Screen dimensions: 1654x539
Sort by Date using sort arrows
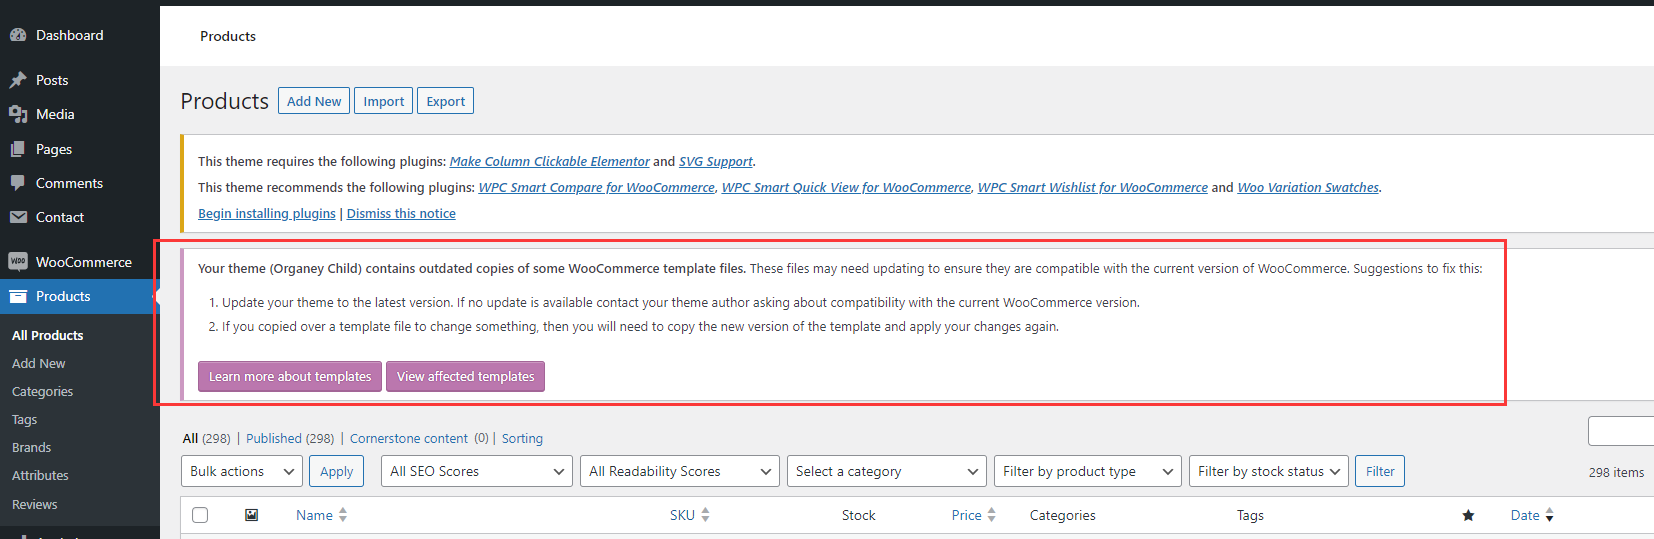tap(1549, 515)
